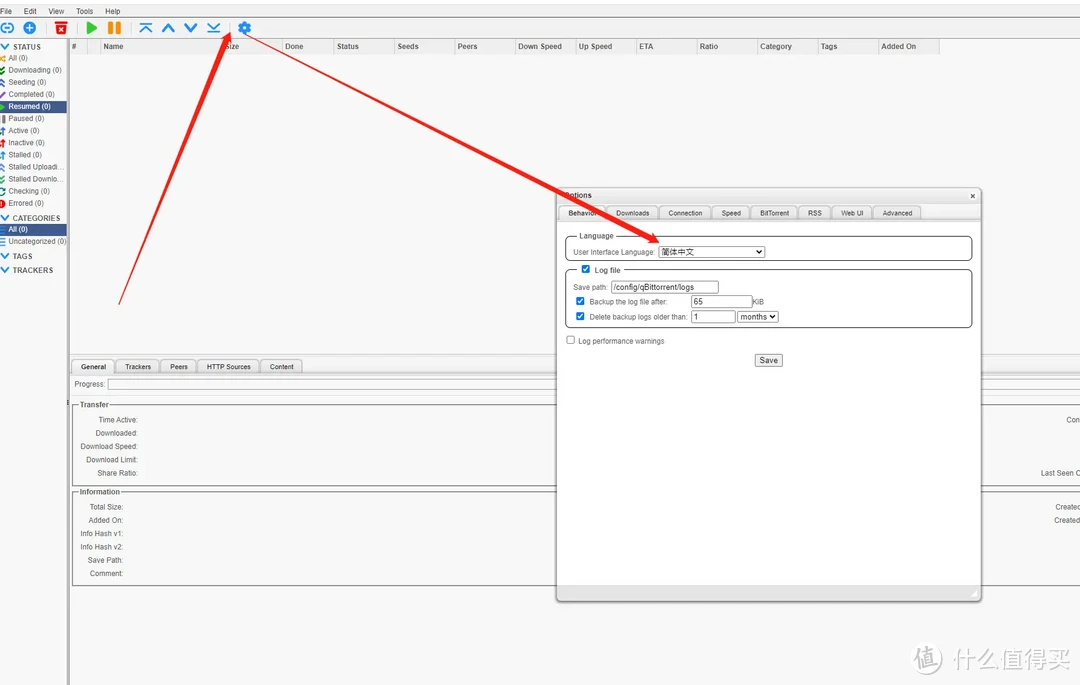Open the months unit dropdown

click(757, 317)
